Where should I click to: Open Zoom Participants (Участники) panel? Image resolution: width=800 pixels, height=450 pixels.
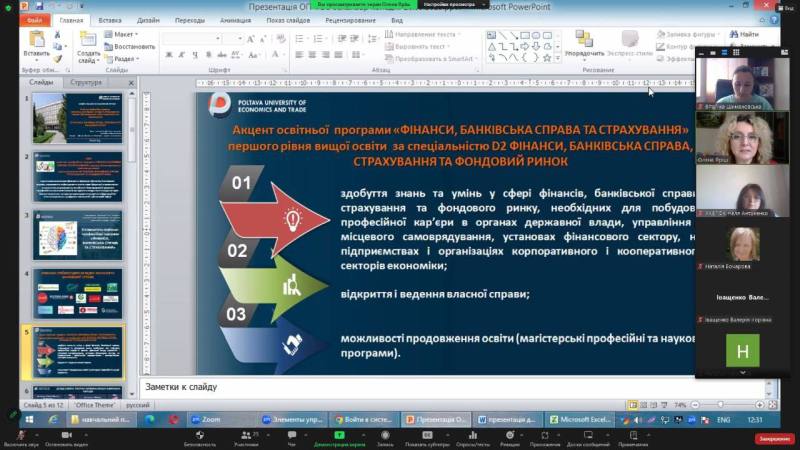coord(247,435)
